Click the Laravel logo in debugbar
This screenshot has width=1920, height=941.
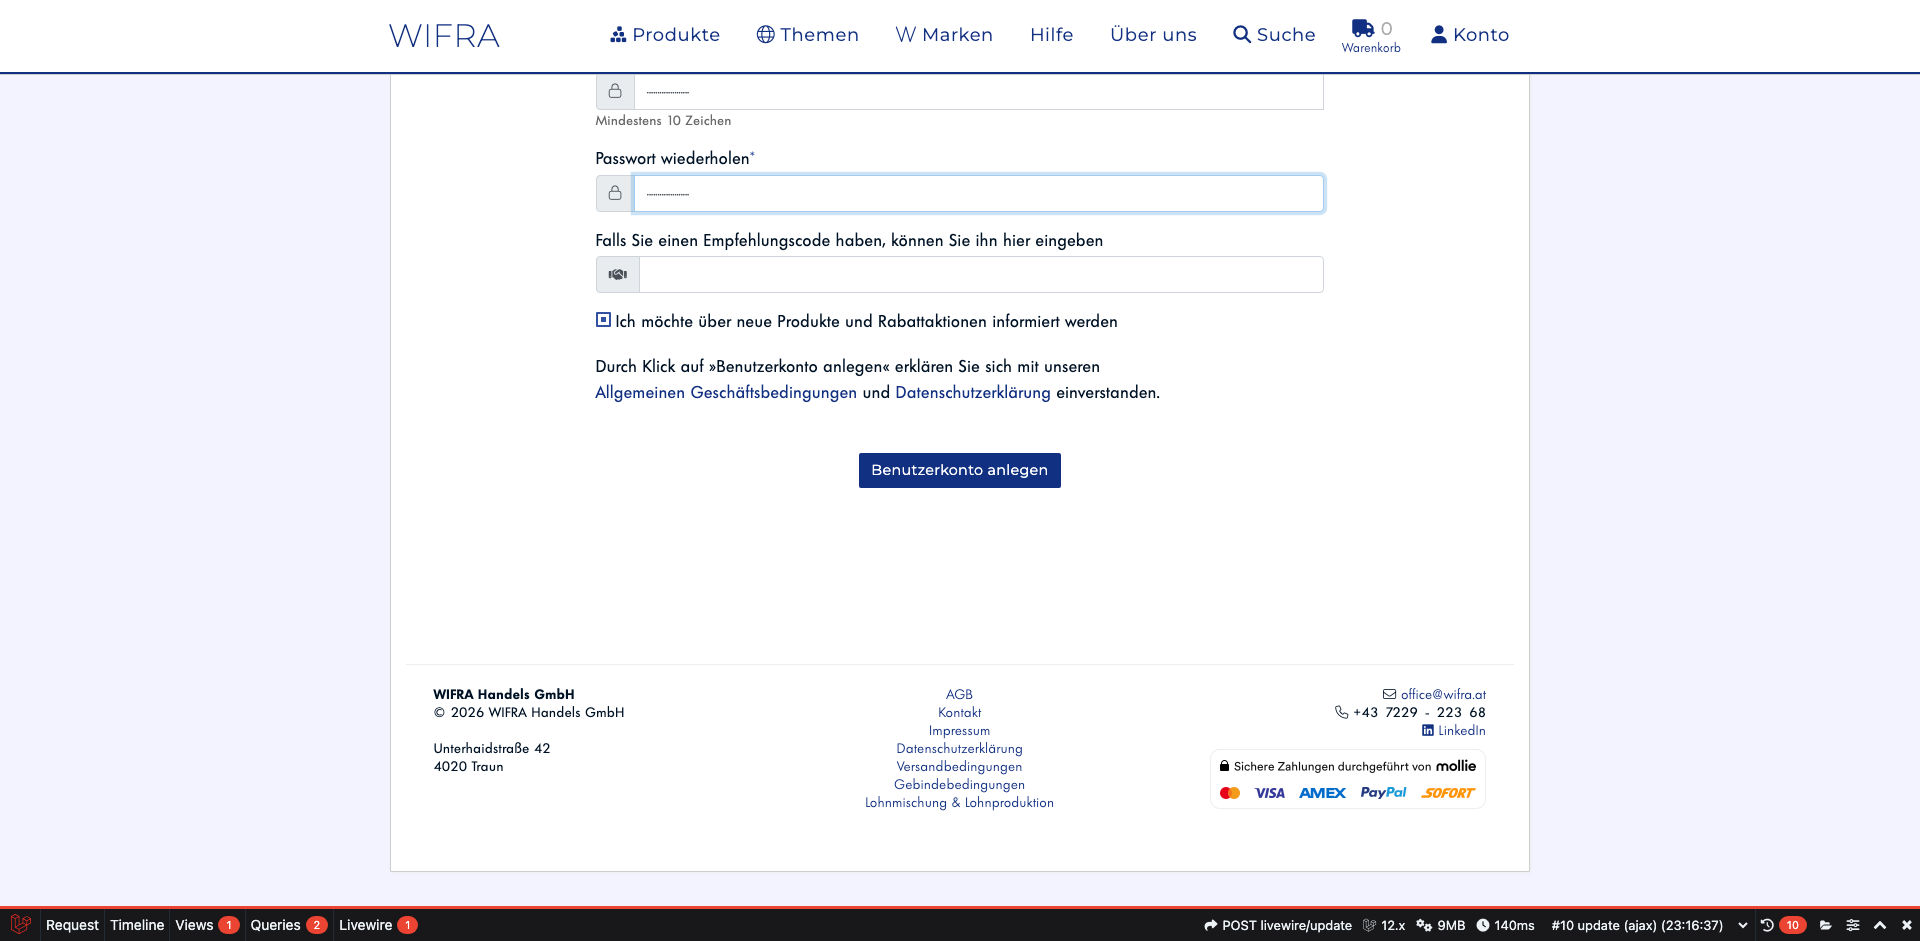click(20, 925)
